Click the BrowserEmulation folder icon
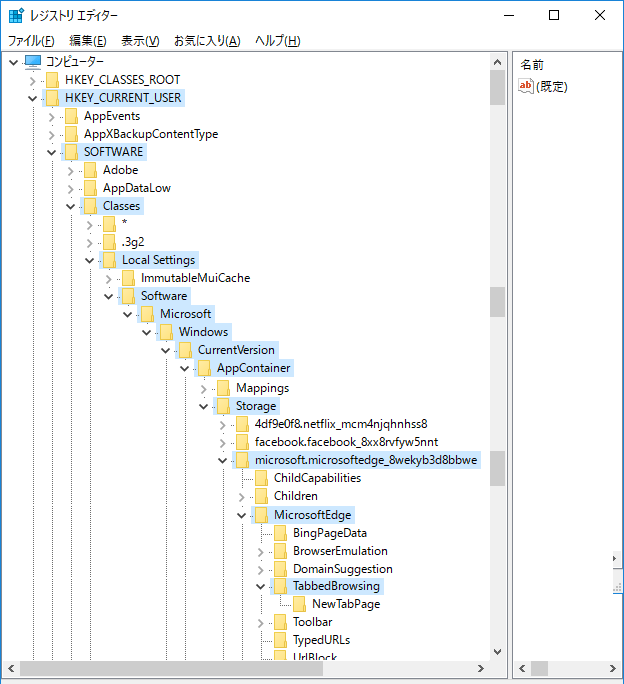Screen dimensions: 624x684 point(281,551)
